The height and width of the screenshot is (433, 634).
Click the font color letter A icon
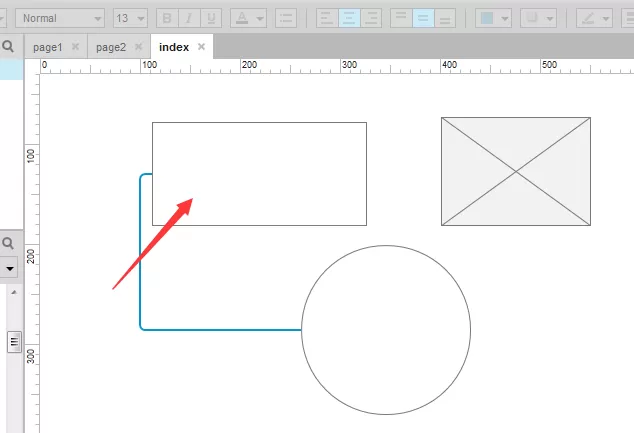pyautogui.click(x=242, y=18)
